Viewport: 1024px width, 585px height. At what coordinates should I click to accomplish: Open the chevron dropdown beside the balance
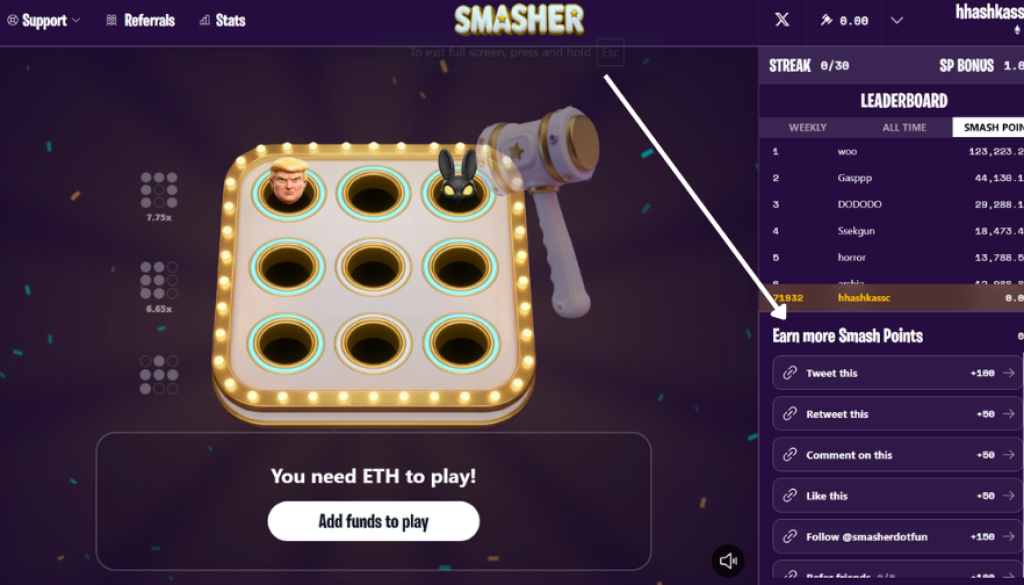tap(897, 20)
